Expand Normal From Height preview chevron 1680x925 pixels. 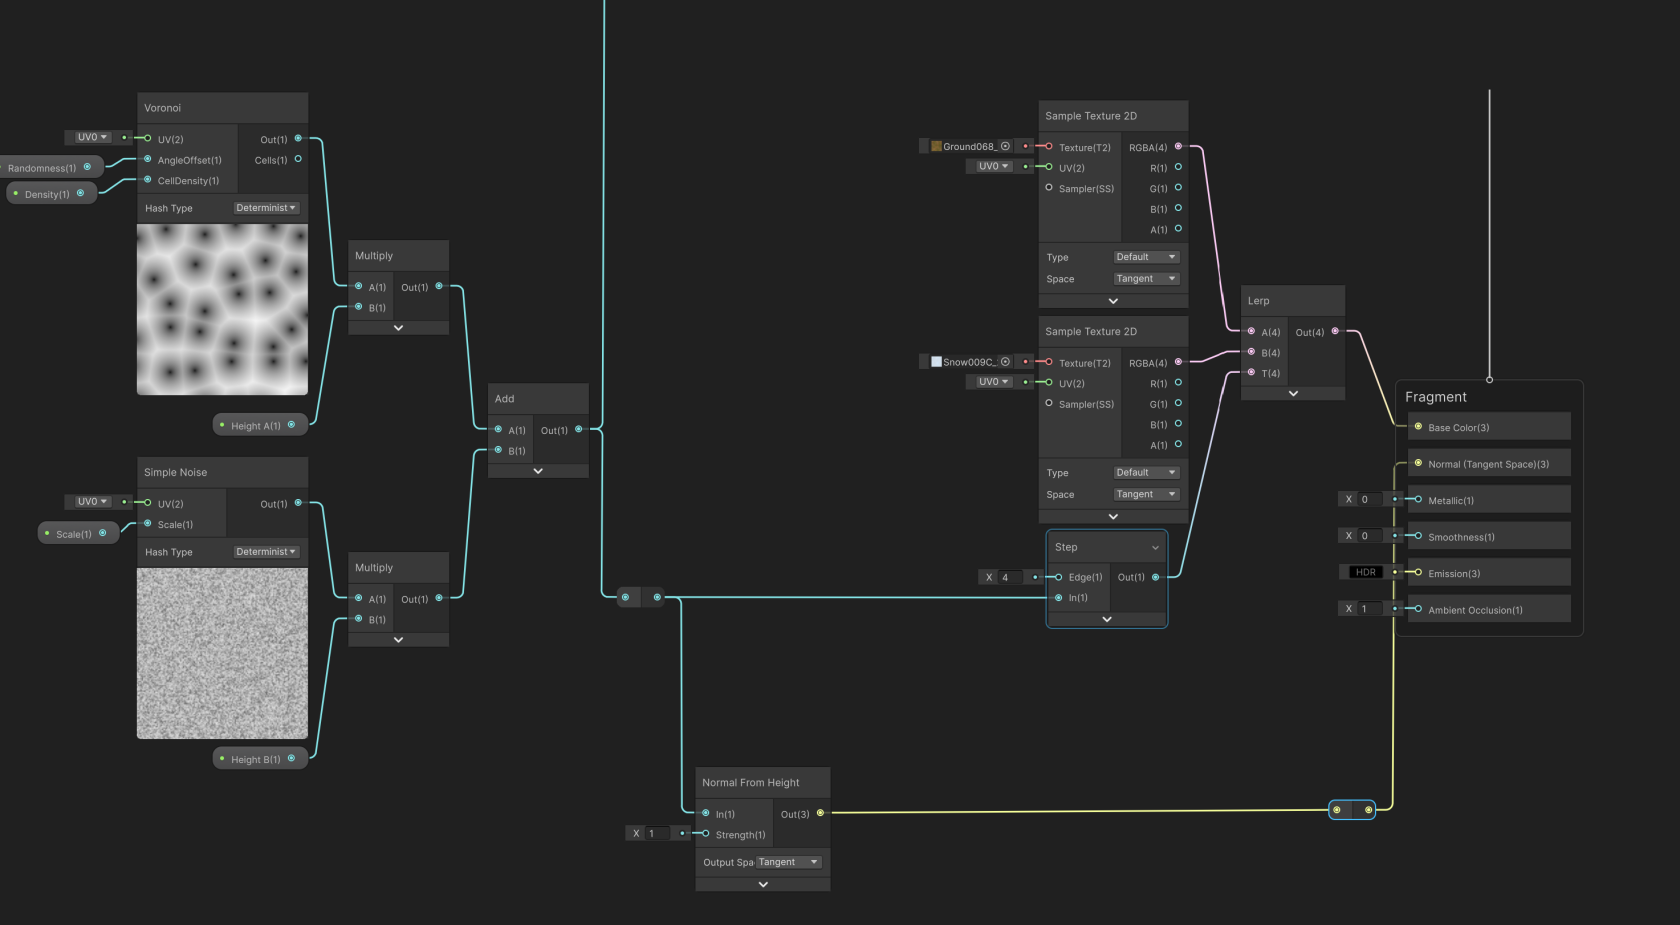(x=763, y=884)
